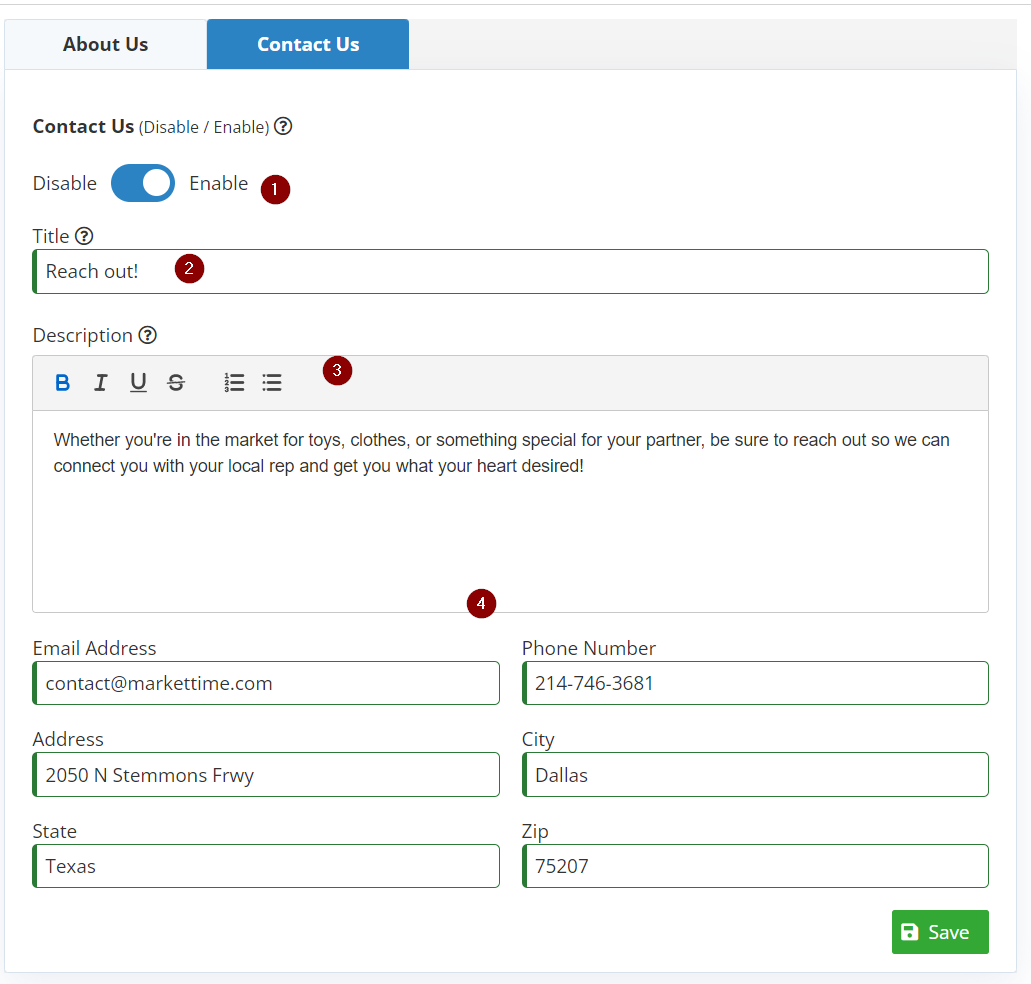This screenshot has height=984, width=1031.
Task: Apply Italic formatting in description editor
Action: [x=100, y=383]
